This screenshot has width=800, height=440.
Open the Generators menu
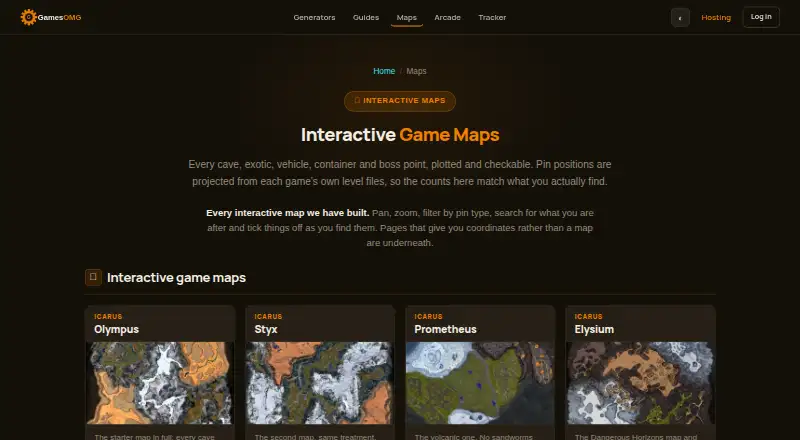(314, 17)
